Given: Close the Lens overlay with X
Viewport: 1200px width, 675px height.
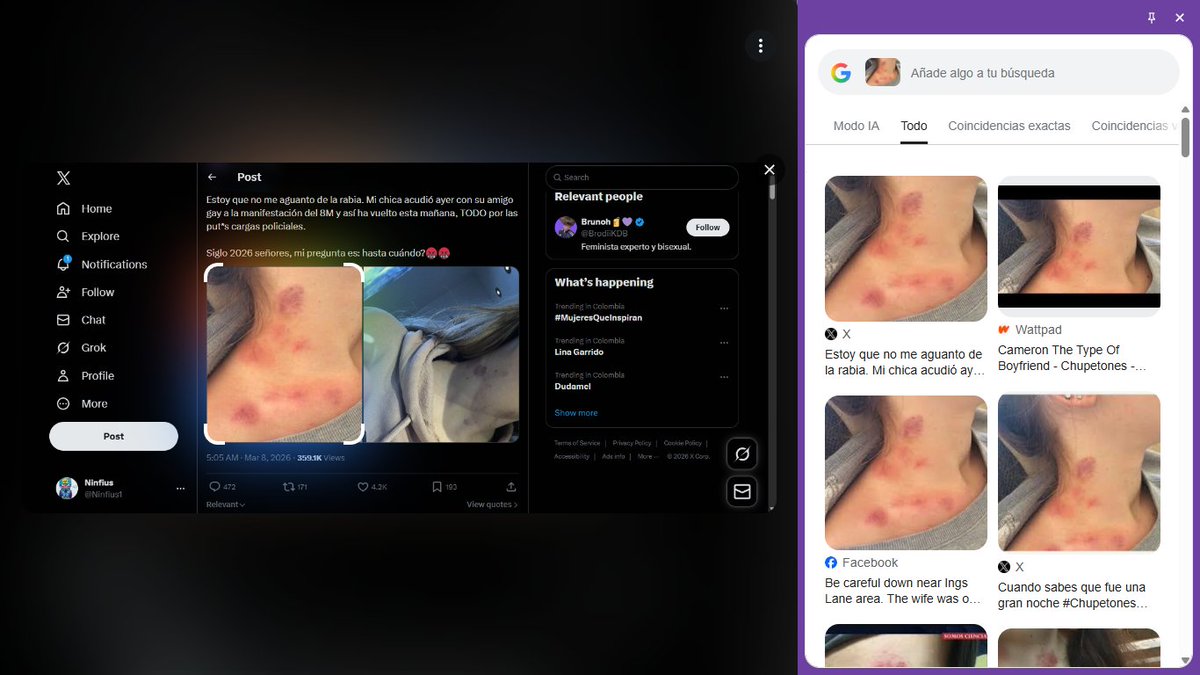Looking at the screenshot, I should coord(769,170).
